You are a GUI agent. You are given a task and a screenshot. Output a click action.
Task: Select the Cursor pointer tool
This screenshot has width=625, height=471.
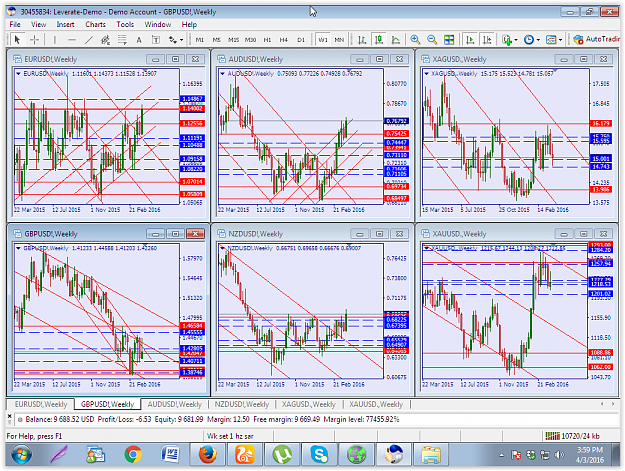click(17, 39)
